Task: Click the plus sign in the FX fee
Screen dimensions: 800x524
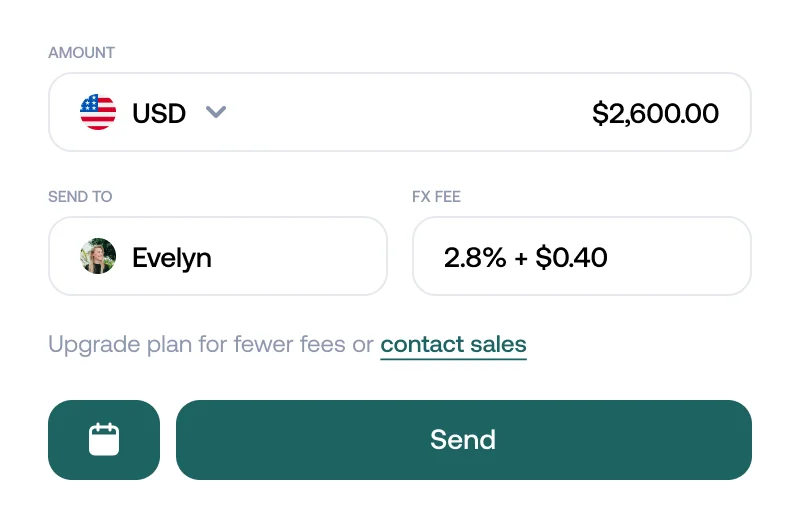Action: pos(521,257)
